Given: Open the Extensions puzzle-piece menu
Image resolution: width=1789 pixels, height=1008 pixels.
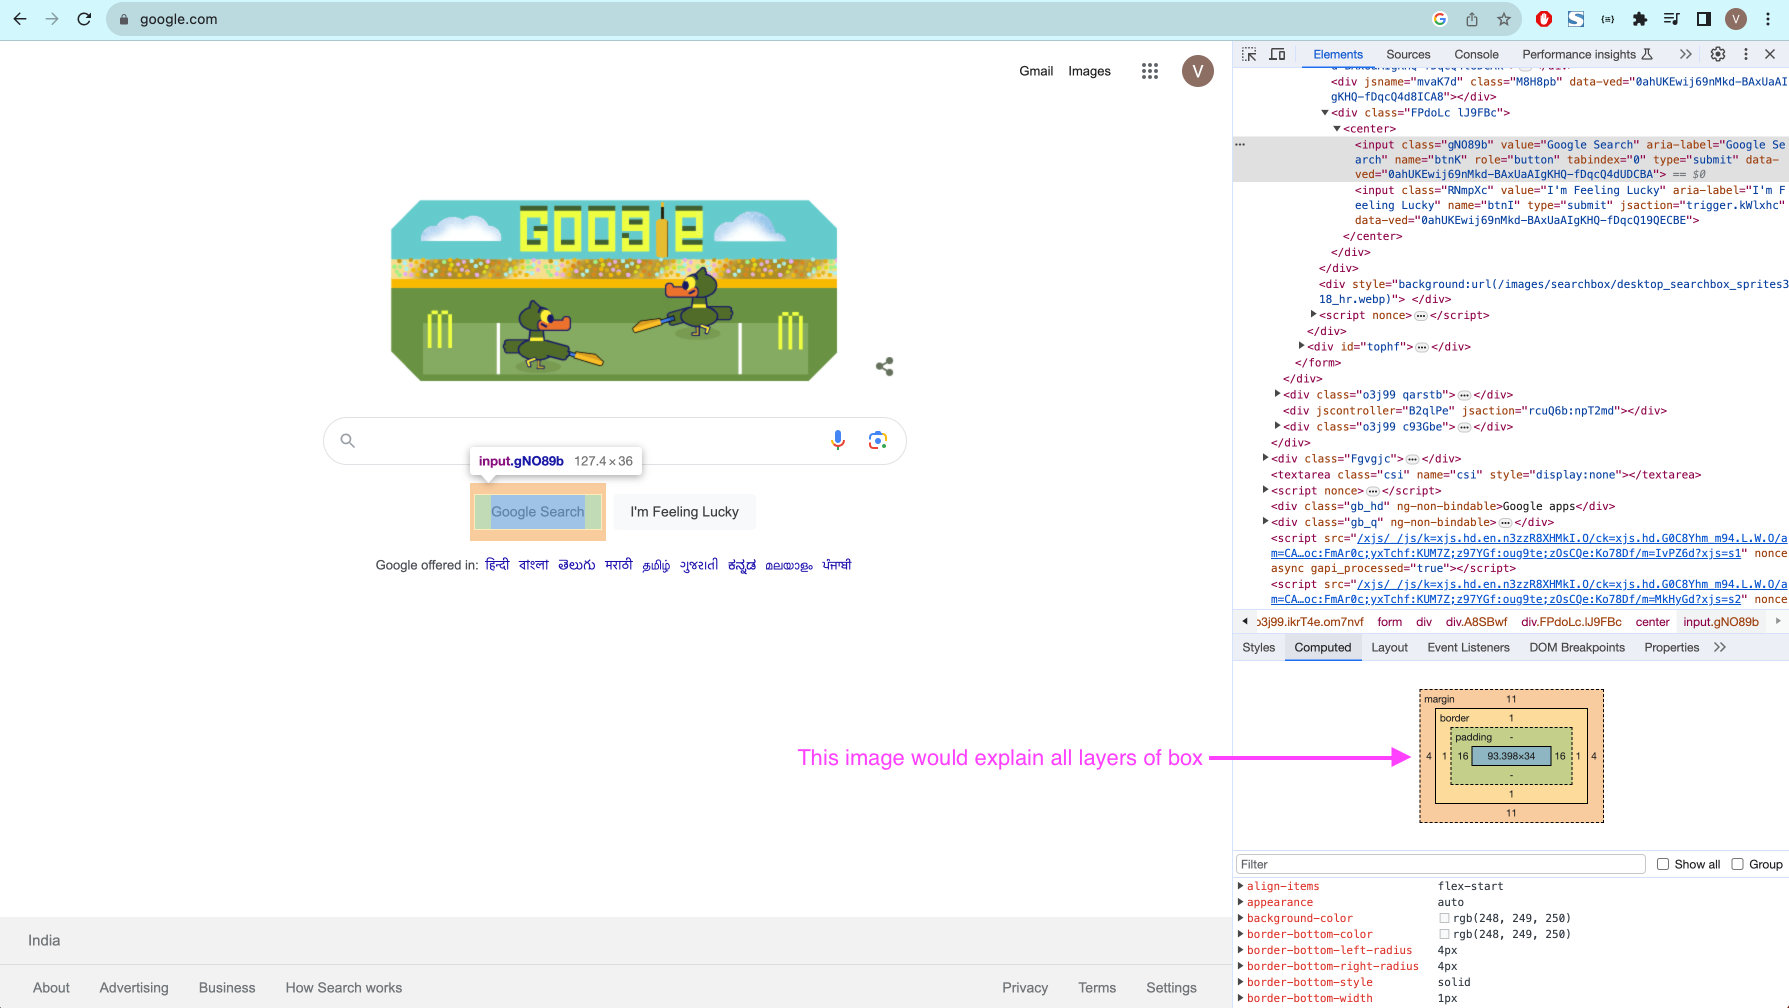Looking at the screenshot, I should 1639,19.
